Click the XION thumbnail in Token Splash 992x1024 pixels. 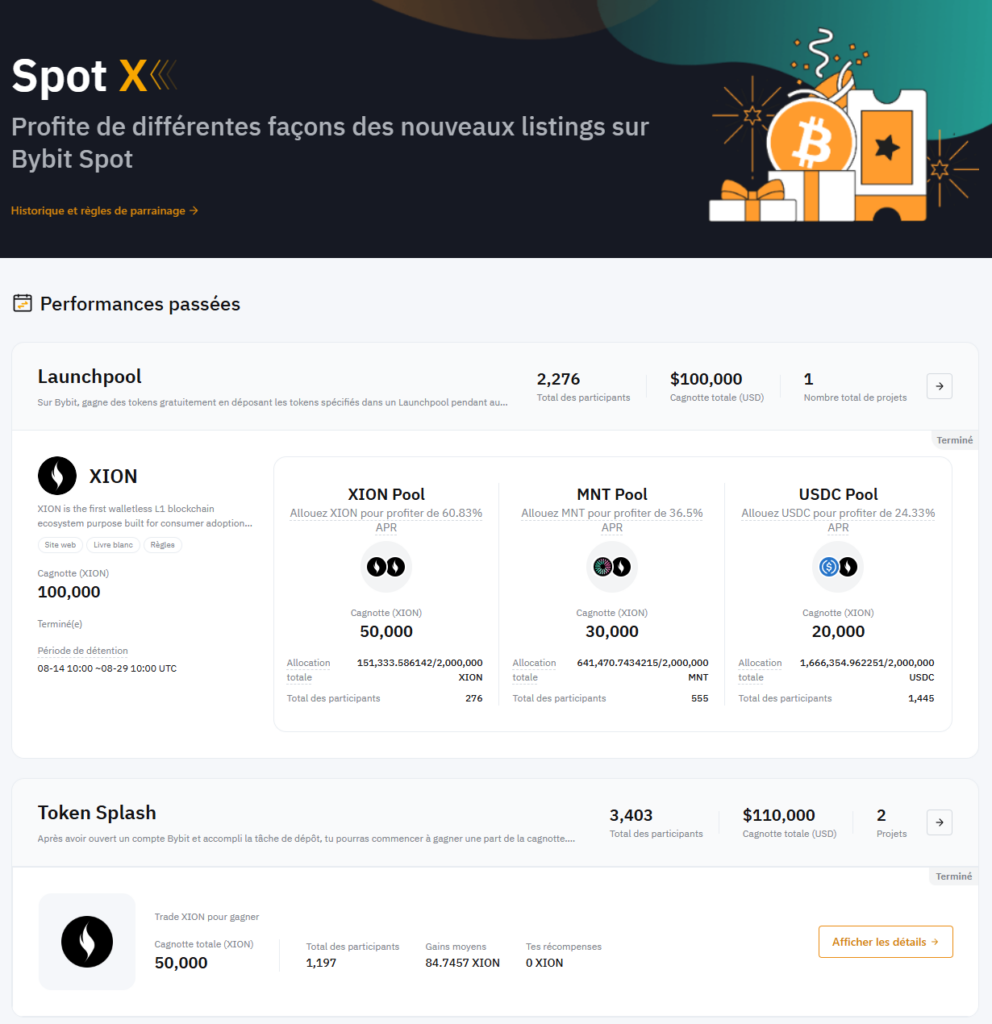[87, 941]
